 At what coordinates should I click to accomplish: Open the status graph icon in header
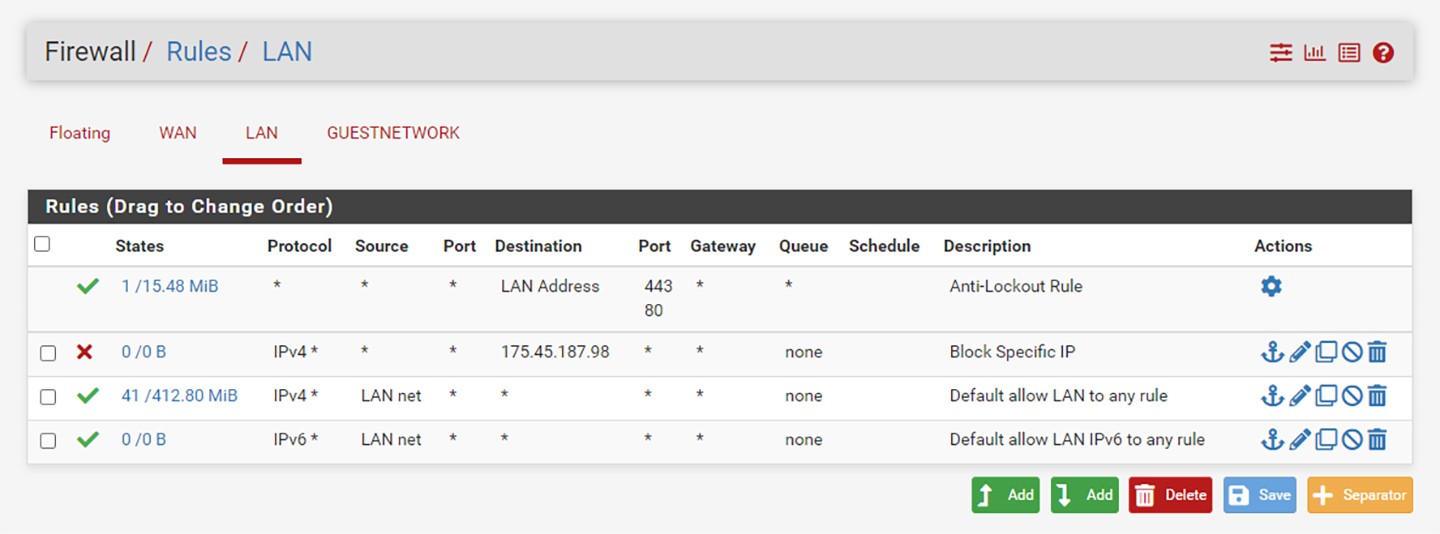click(1315, 53)
